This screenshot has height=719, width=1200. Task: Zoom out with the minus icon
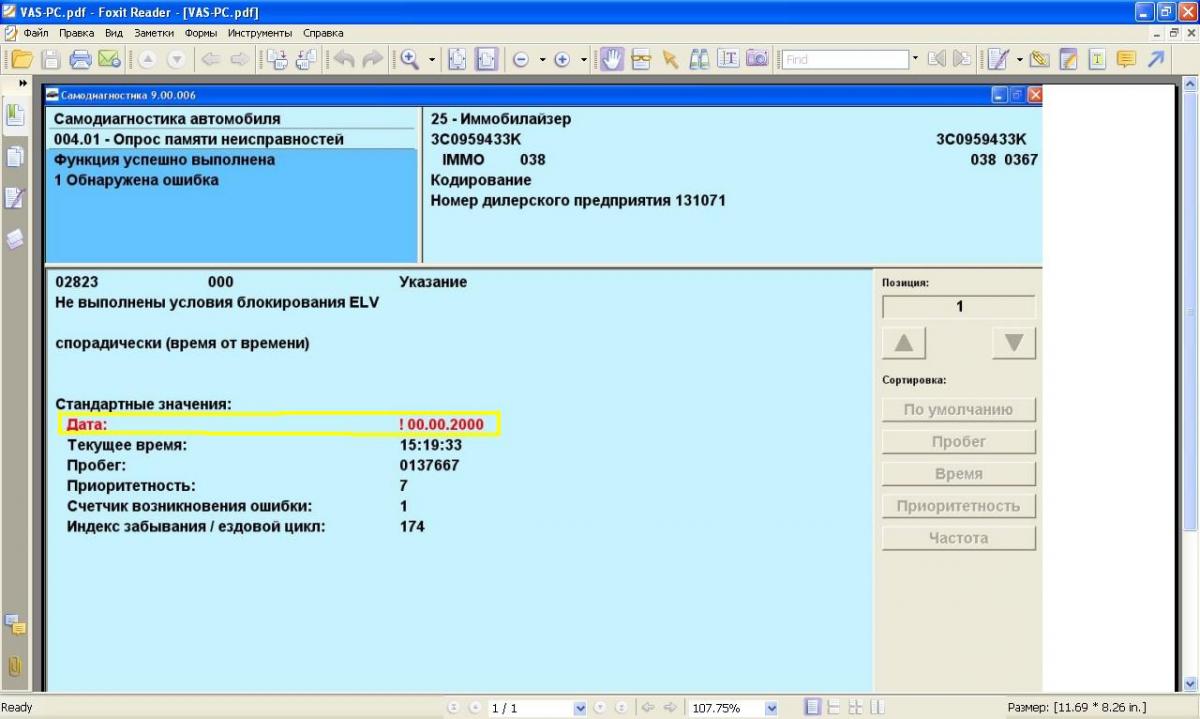pyautogui.click(x=521, y=59)
